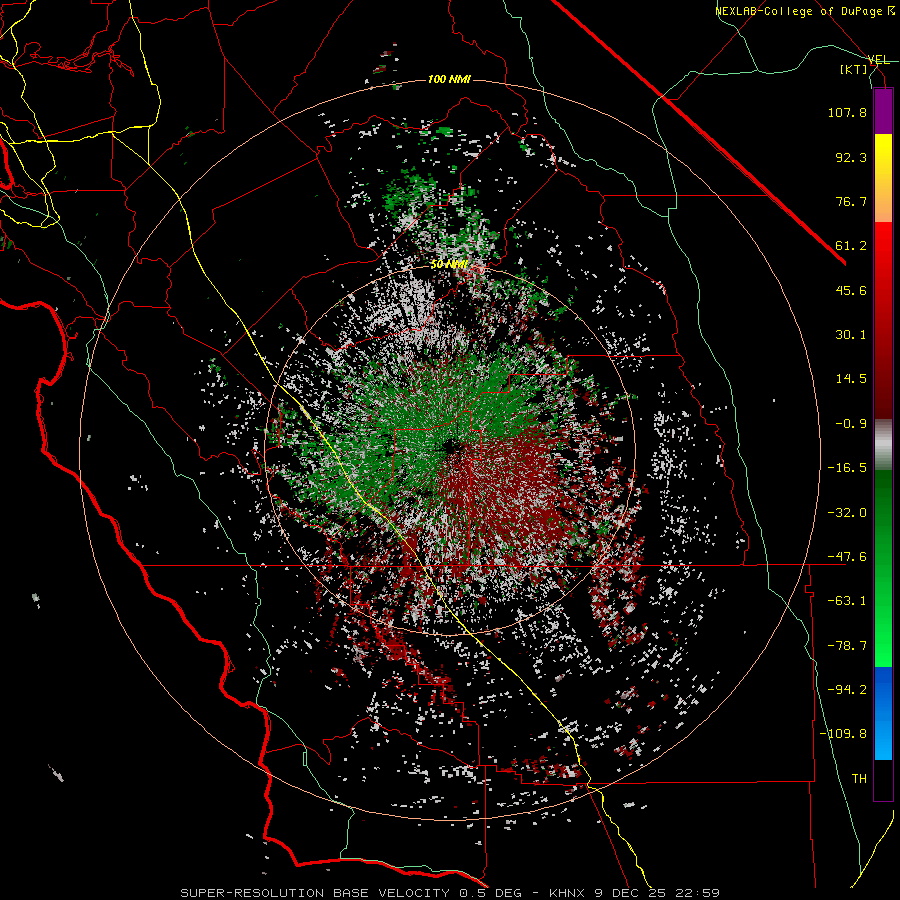The width and height of the screenshot is (900, 900).
Task: Select the 50 NMI range ring label
Action: 449,265
